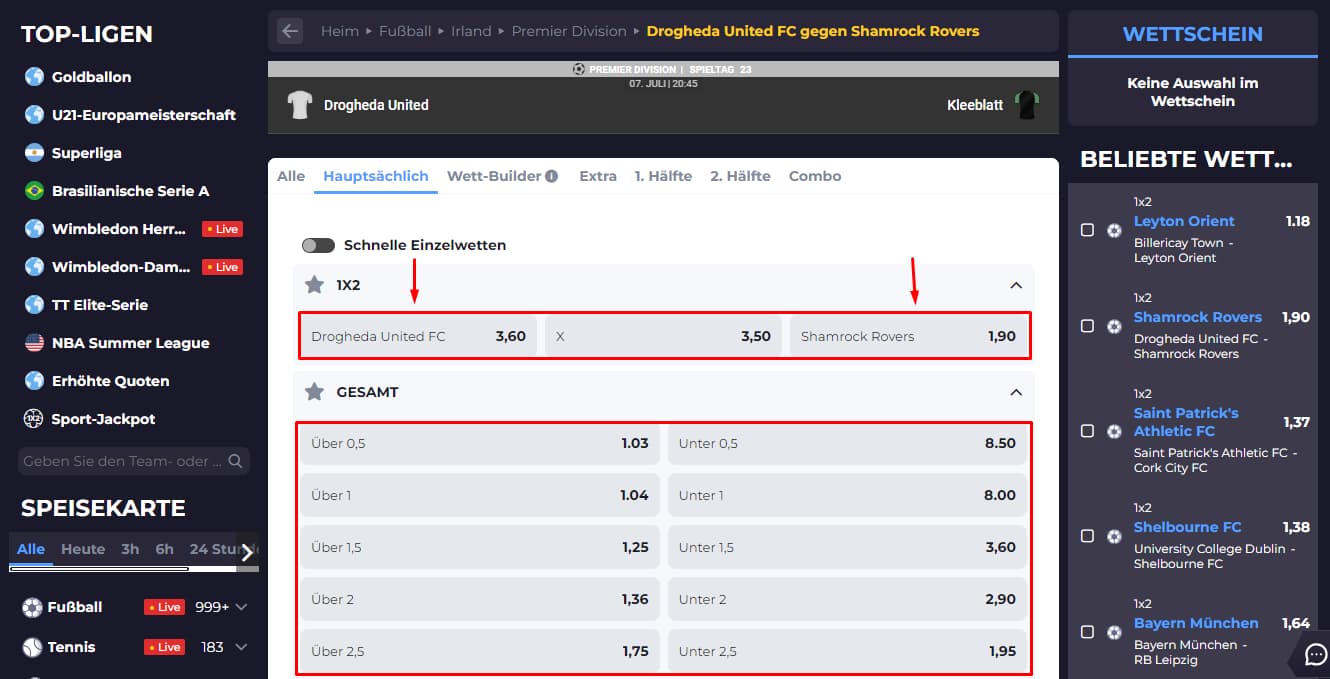This screenshot has height=679, width=1330.
Task: Click the Sport-Jackpot 1X2 ball icon
Action: [33, 419]
